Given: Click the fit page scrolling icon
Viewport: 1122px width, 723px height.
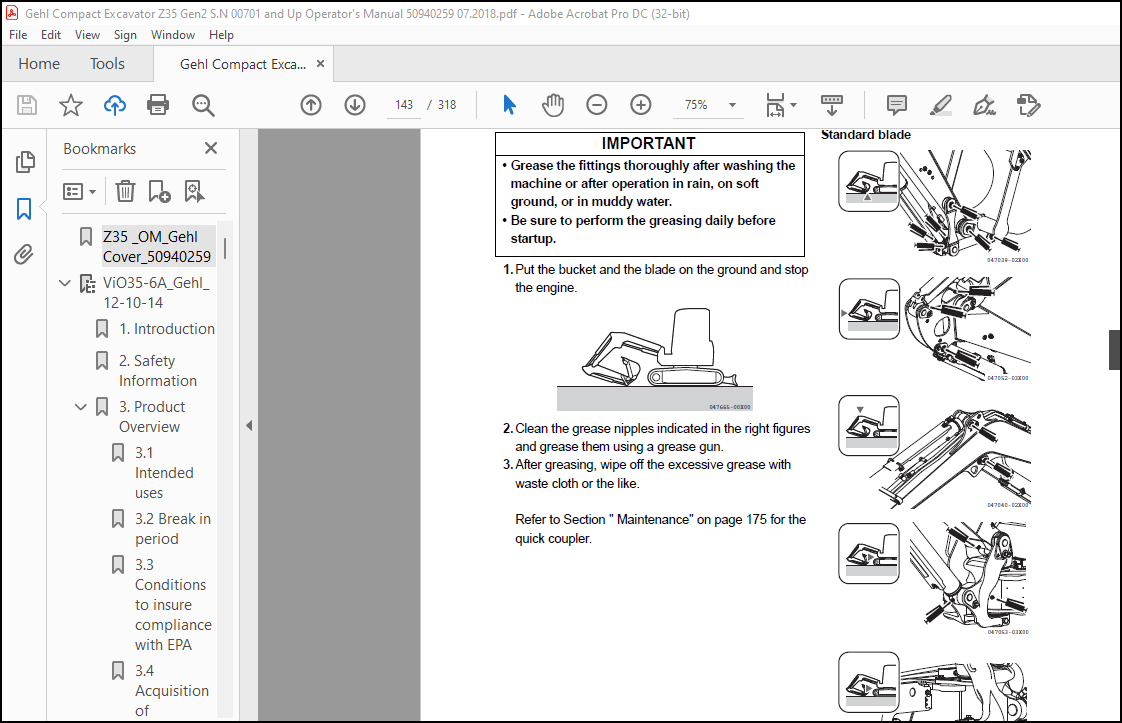Looking at the screenshot, I should (776, 105).
